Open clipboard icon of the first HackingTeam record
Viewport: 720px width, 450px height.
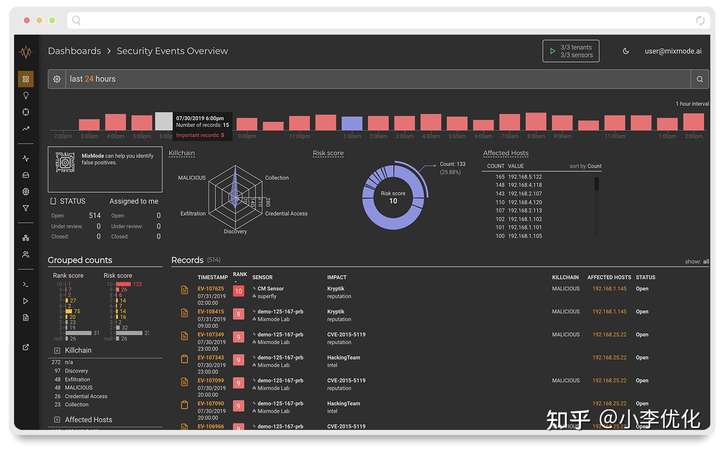coord(184,359)
